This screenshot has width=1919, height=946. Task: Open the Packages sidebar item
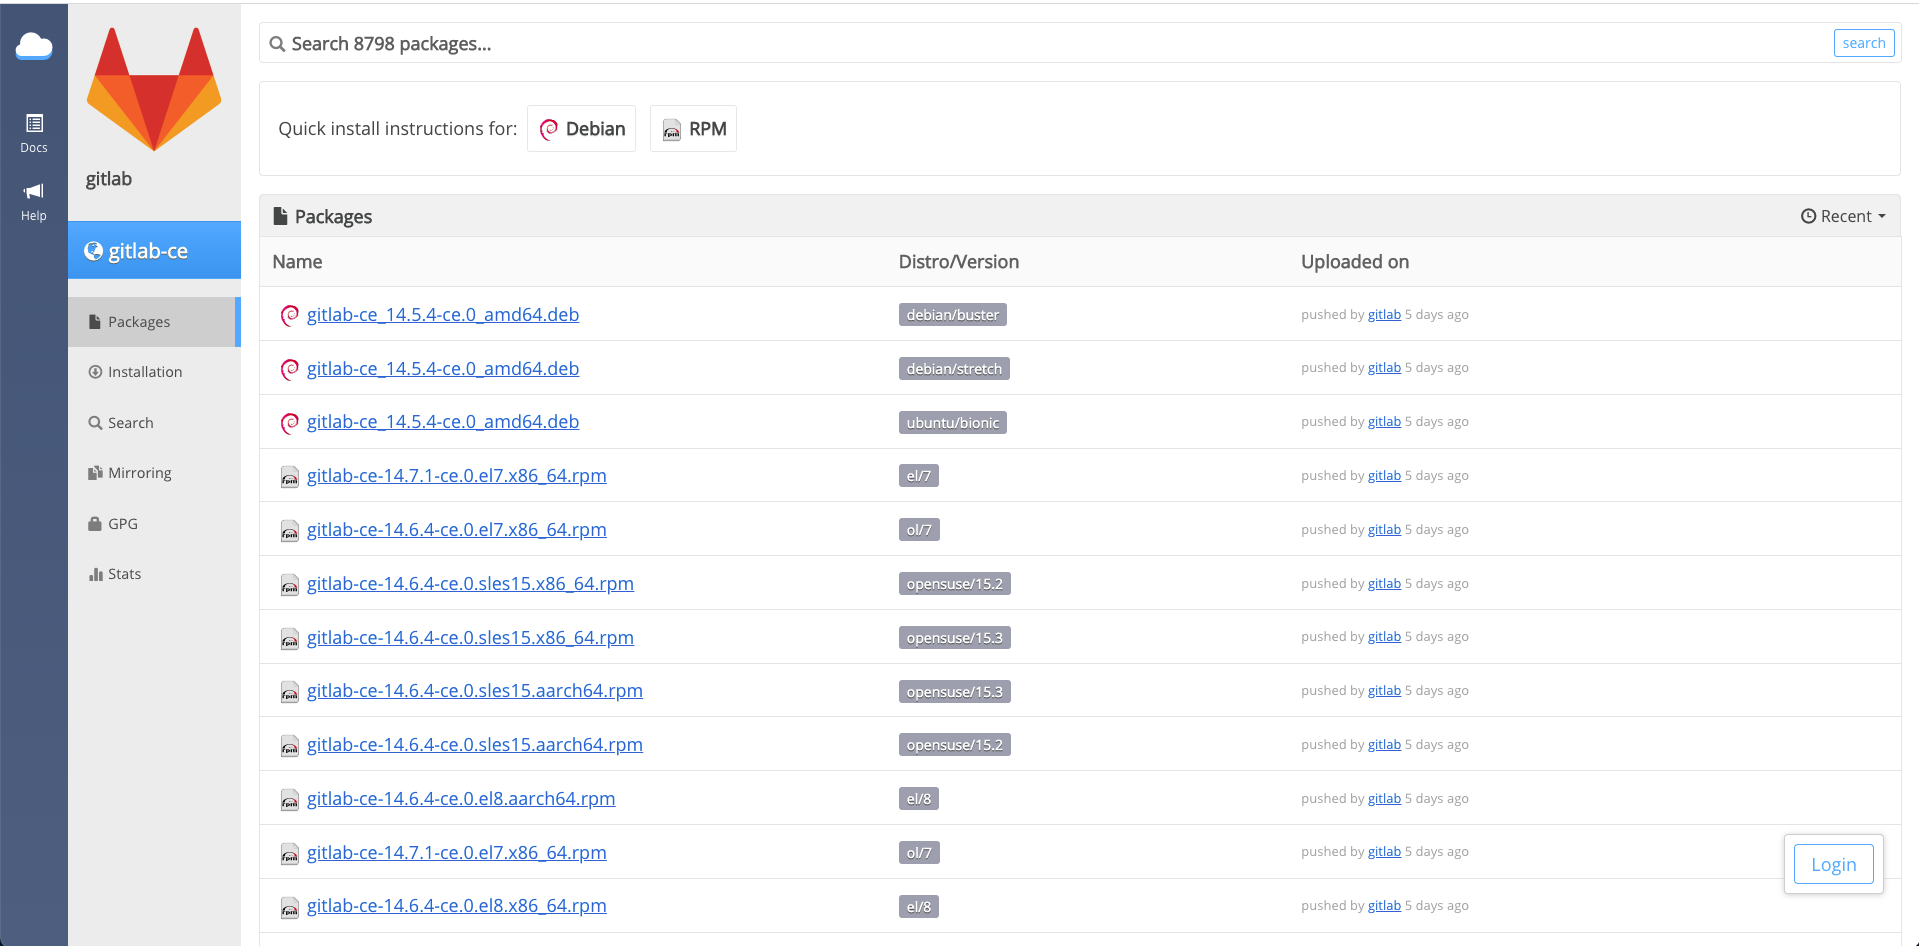pyautogui.click(x=154, y=322)
